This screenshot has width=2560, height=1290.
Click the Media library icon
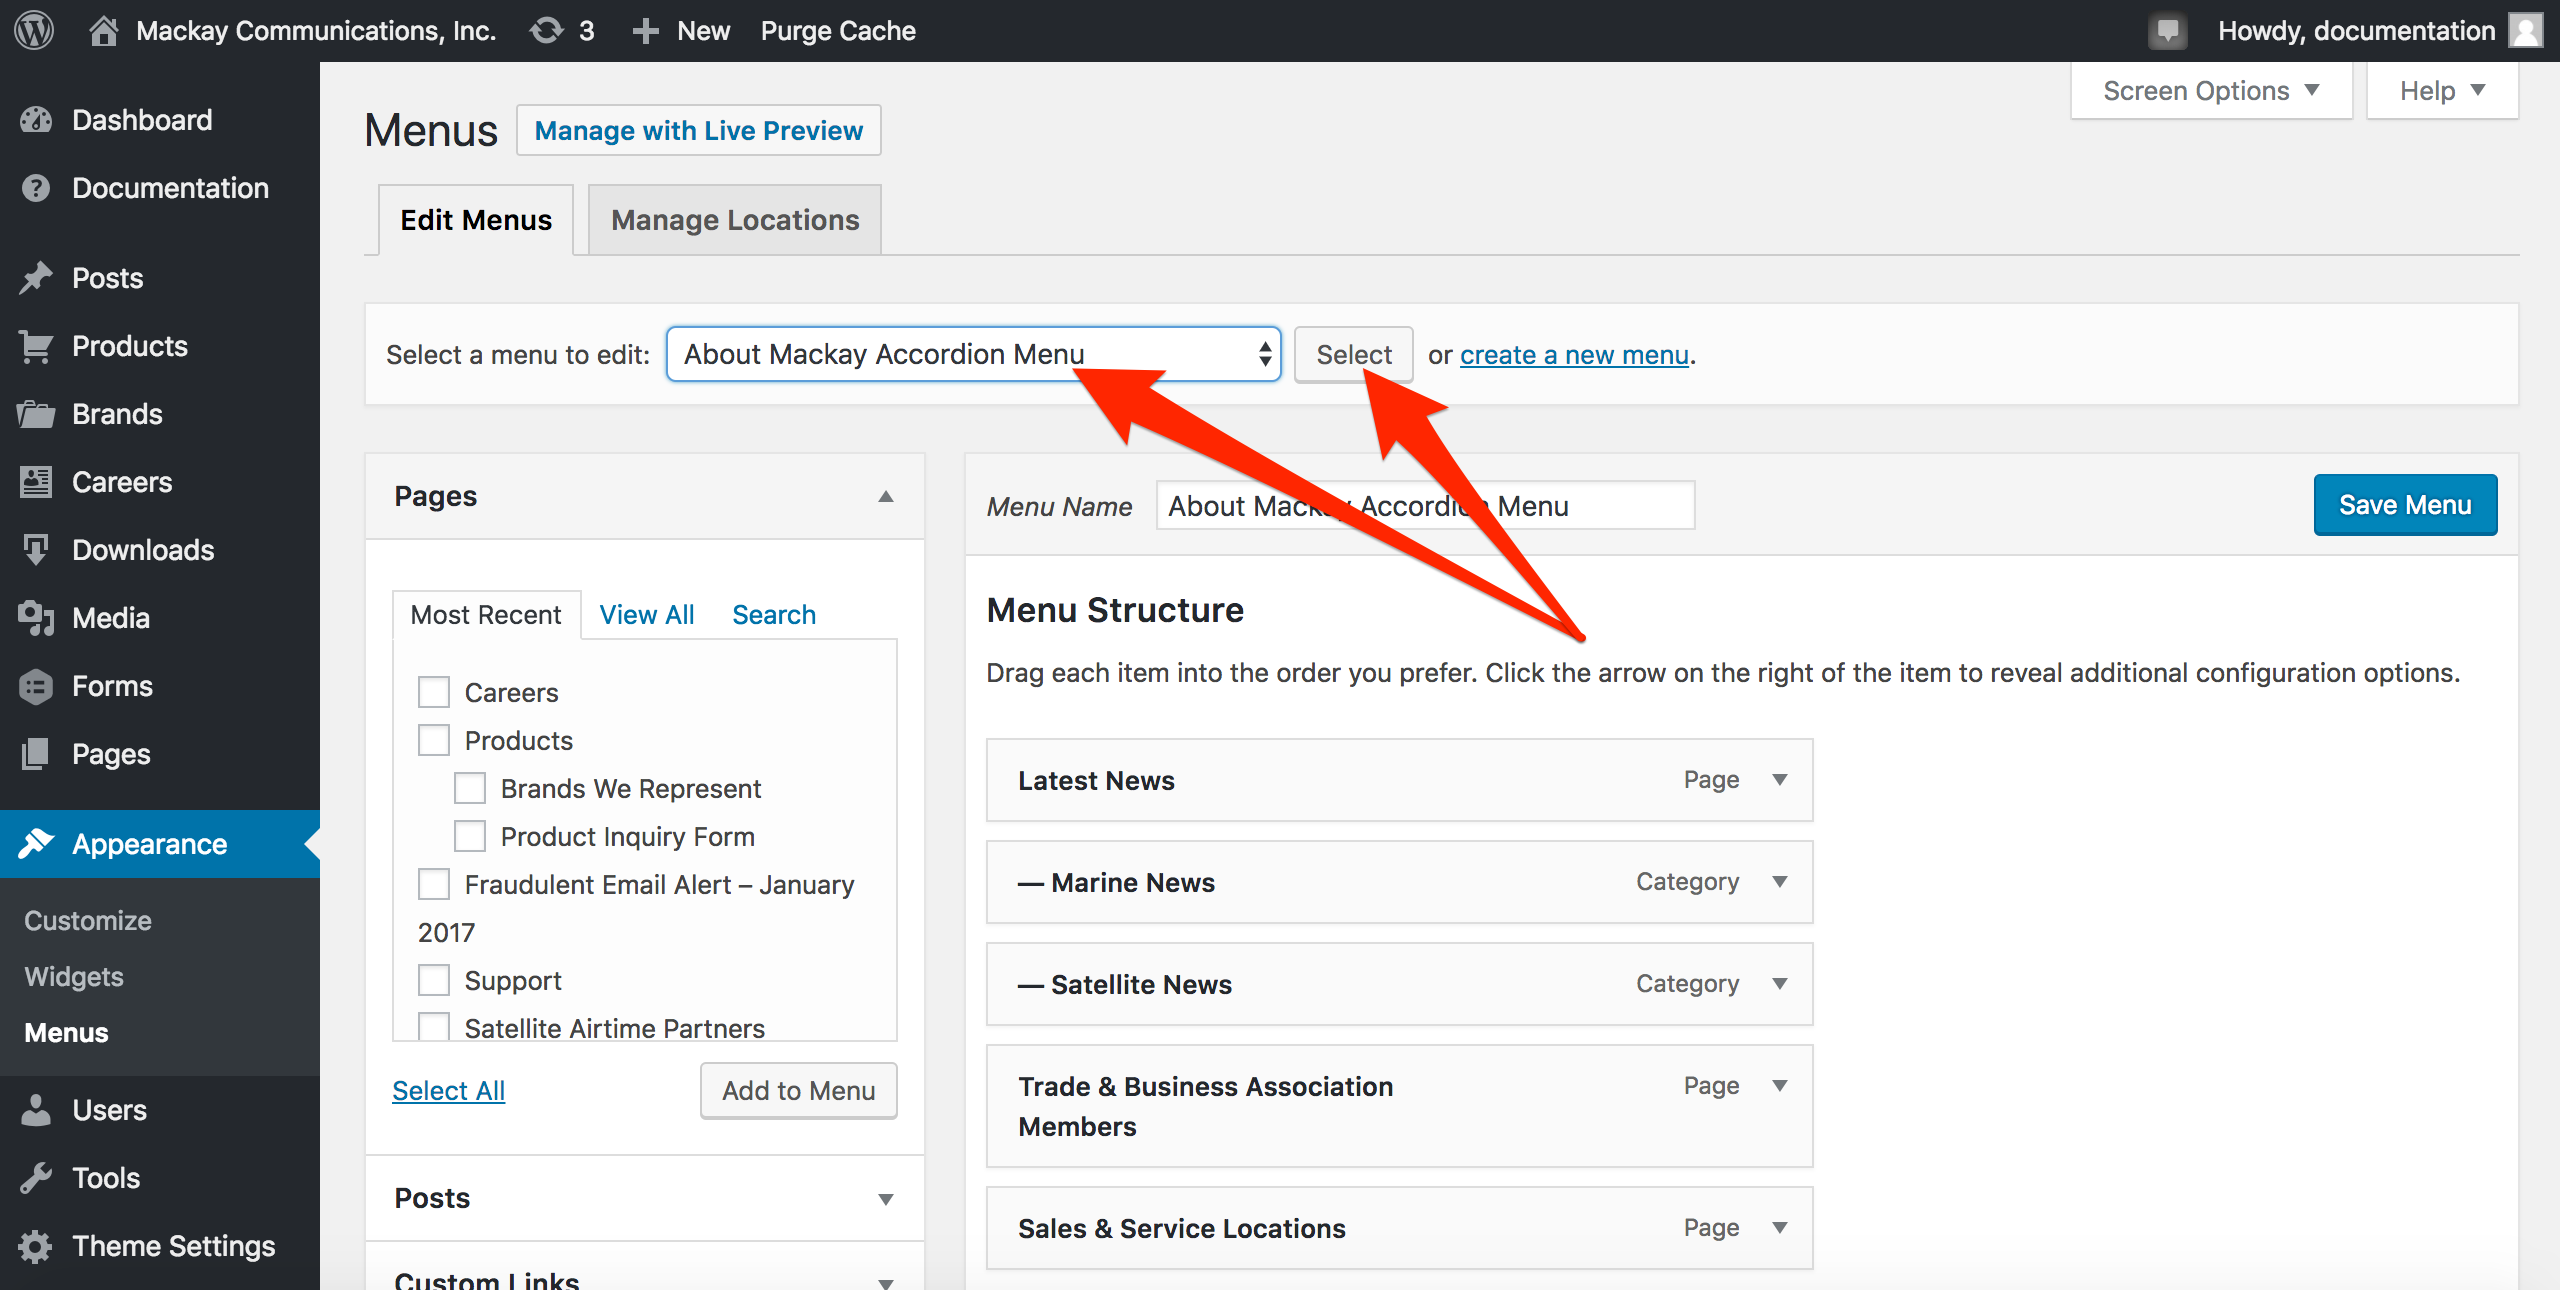[36, 618]
